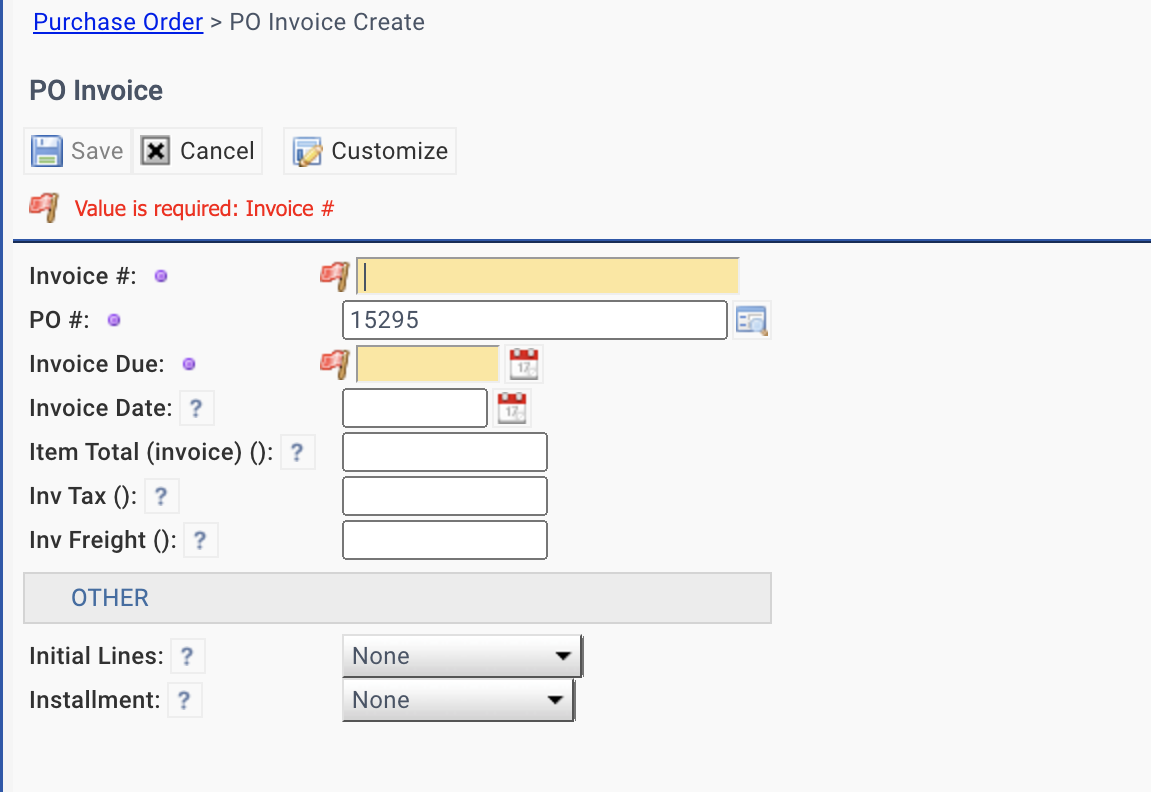
Task: Go back to Purchase Order breadcrumb link
Action: (118, 22)
